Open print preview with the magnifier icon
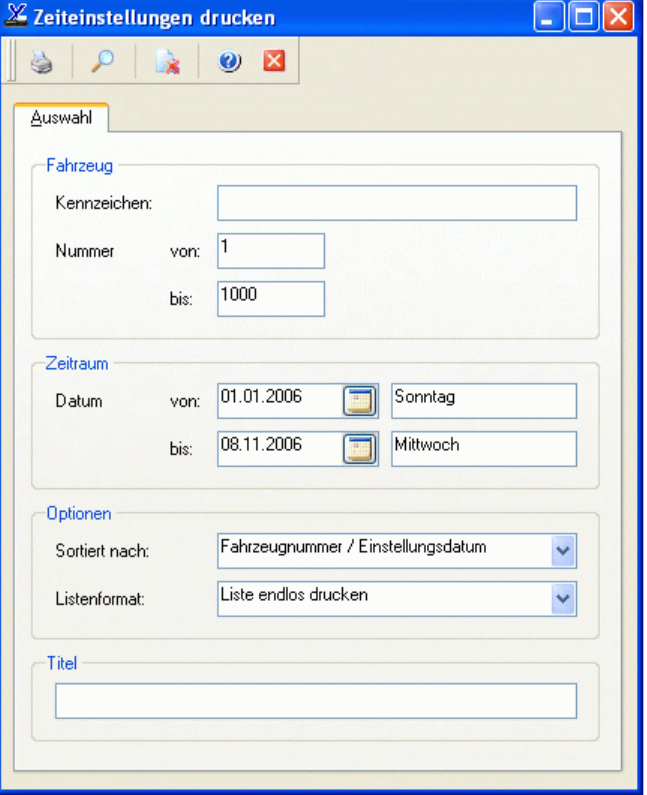This screenshot has height=795, width=647. click(102, 63)
